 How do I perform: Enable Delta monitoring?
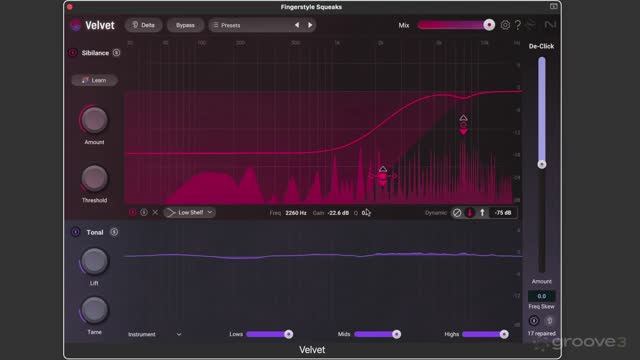[143, 25]
